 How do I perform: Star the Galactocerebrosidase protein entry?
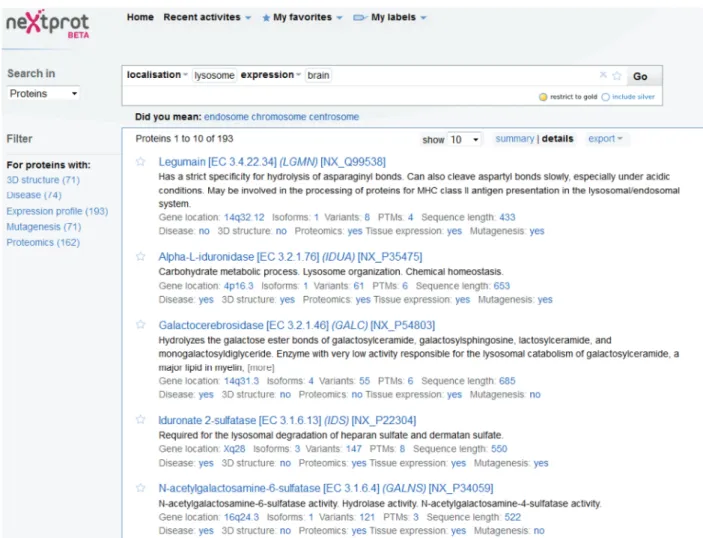coord(140,325)
